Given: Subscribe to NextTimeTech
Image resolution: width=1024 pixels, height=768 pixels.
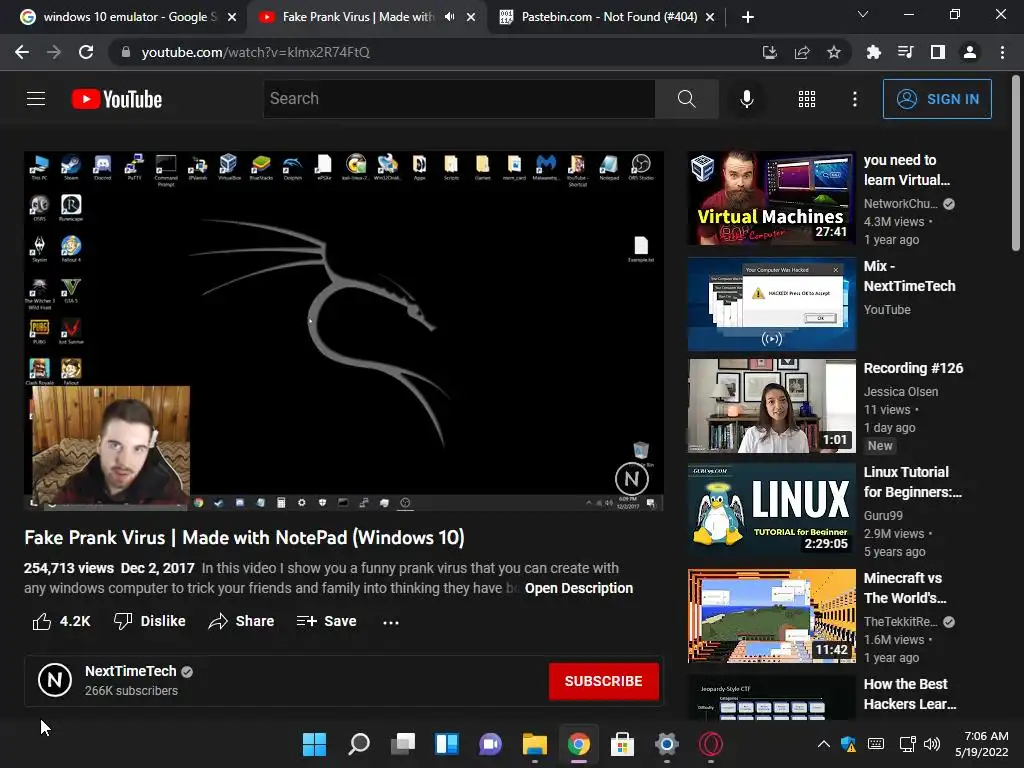Looking at the screenshot, I should 603,681.
